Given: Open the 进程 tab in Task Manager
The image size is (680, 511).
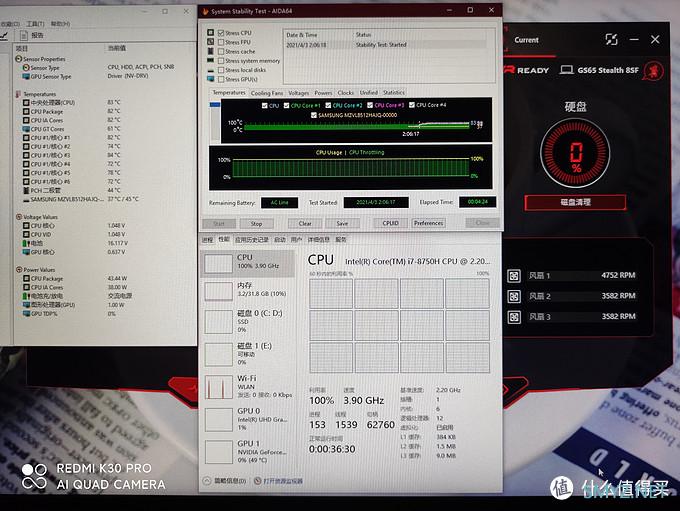Looking at the screenshot, I should click(207, 239).
